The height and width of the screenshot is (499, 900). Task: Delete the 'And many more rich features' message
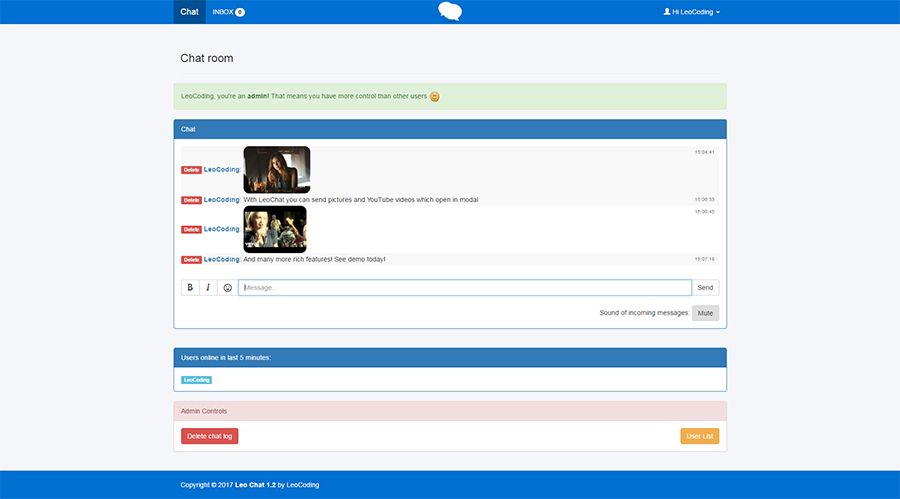pyautogui.click(x=191, y=260)
